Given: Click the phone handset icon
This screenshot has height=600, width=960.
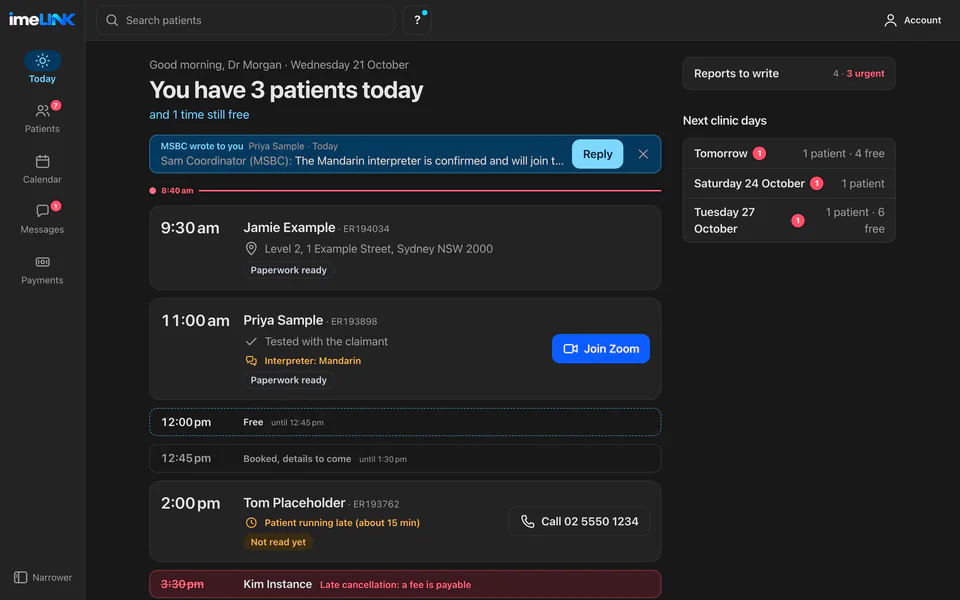Looking at the screenshot, I should 527,522.
